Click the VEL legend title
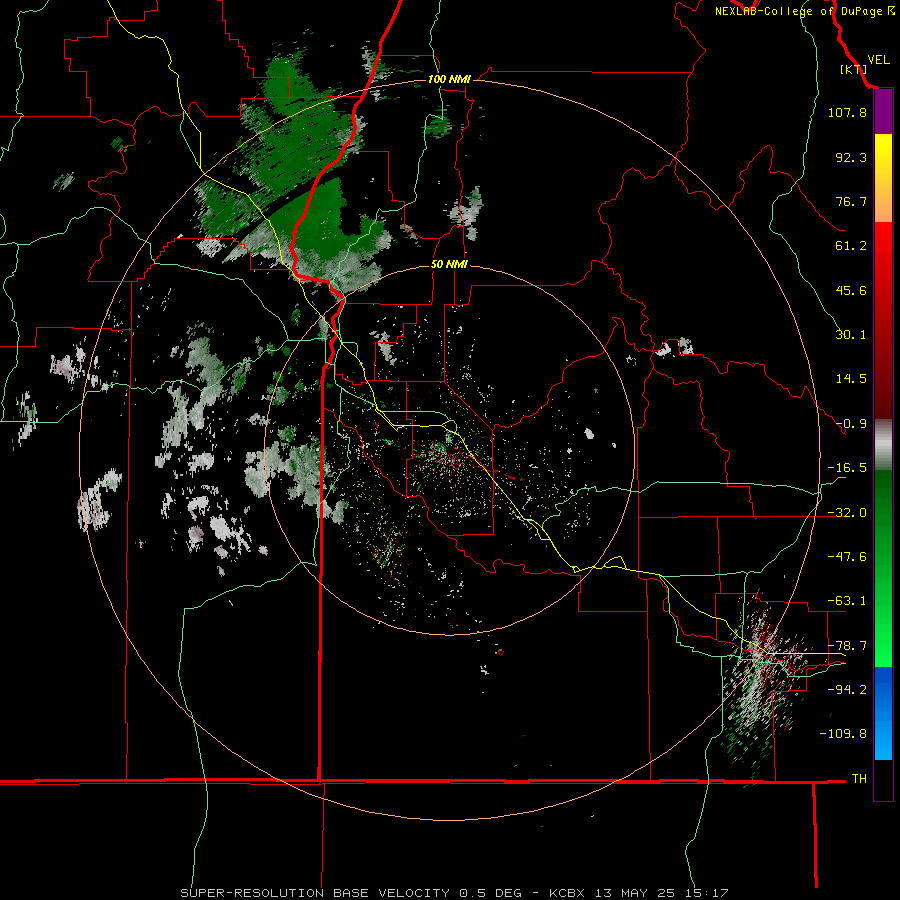Image resolution: width=900 pixels, height=900 pixels. click(x=878, y=60)
